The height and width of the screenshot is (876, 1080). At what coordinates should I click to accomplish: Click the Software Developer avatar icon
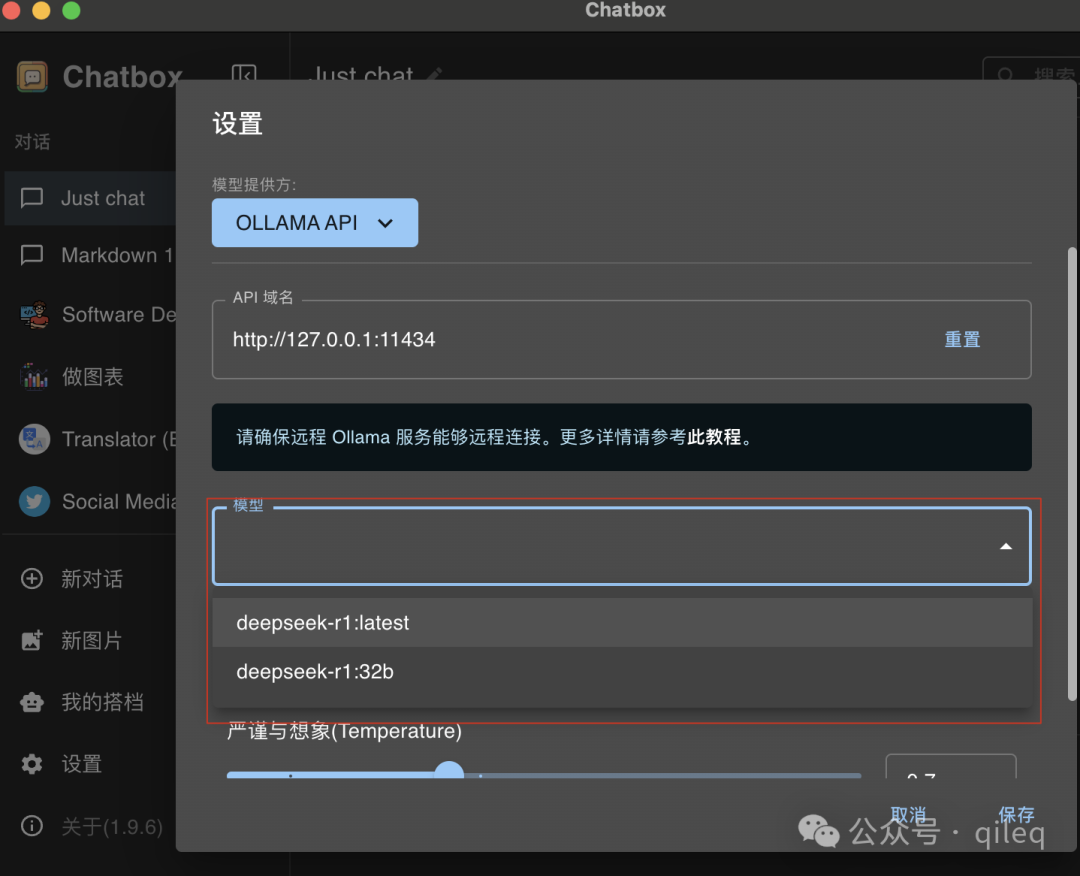[x=34, y=315]
